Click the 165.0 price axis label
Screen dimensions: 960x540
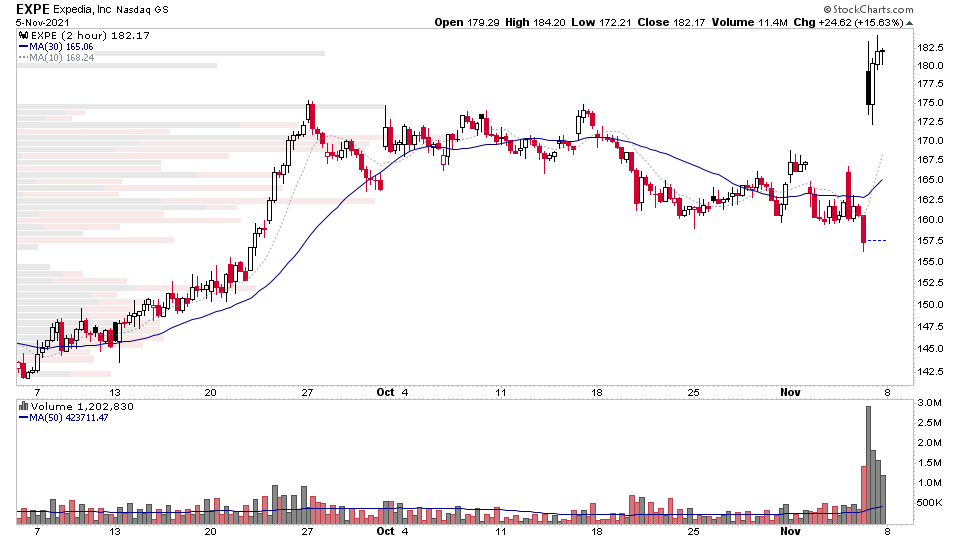point(931,179)
